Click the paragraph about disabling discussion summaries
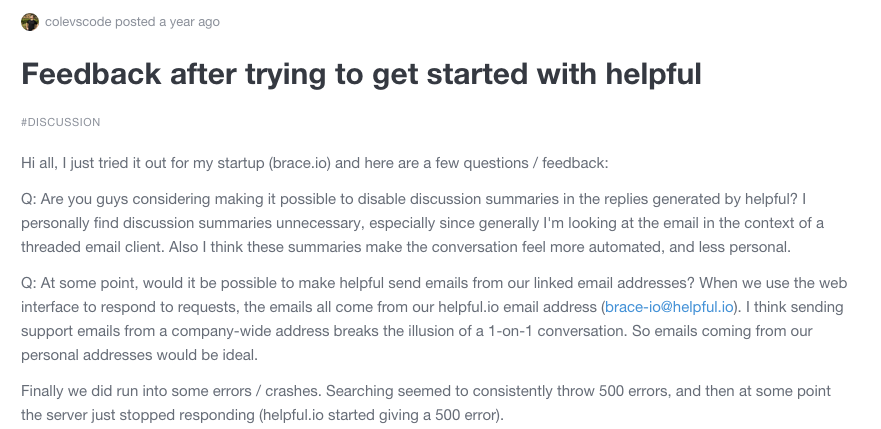The width and height of the screenshot is (881, 429). coord(423,223)
